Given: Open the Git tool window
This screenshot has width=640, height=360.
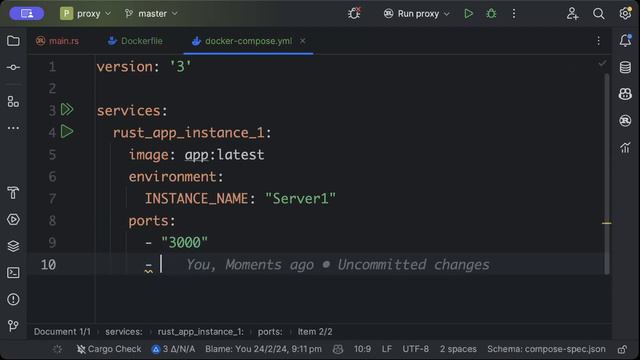Looking at the screenshot, I should 13,326.
